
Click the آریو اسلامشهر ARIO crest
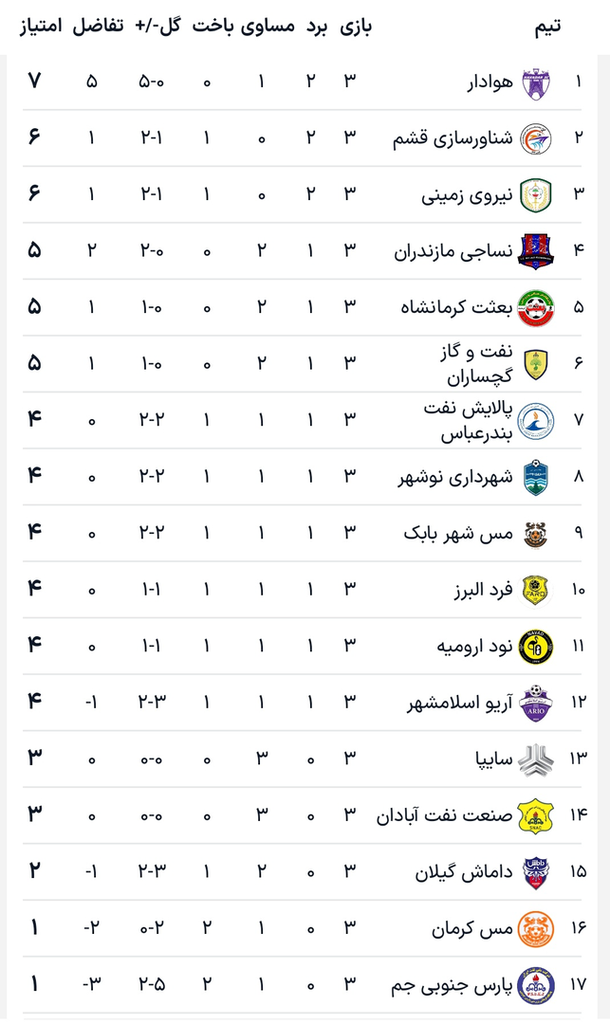pyautogui.click(x=536, y=703)
